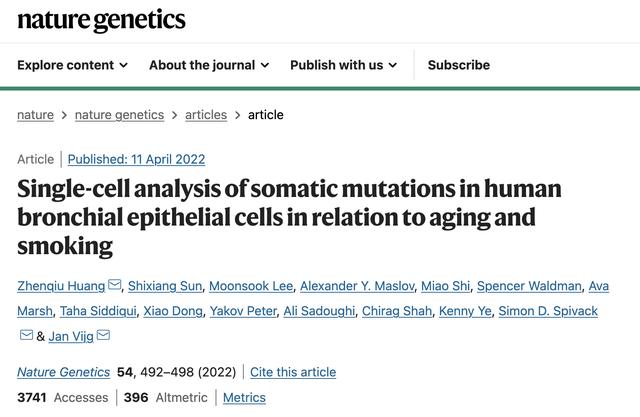640x417 pixels.
Task: Click envelope icon next to Zhenqiu Huang
Action: pos(115,284)
